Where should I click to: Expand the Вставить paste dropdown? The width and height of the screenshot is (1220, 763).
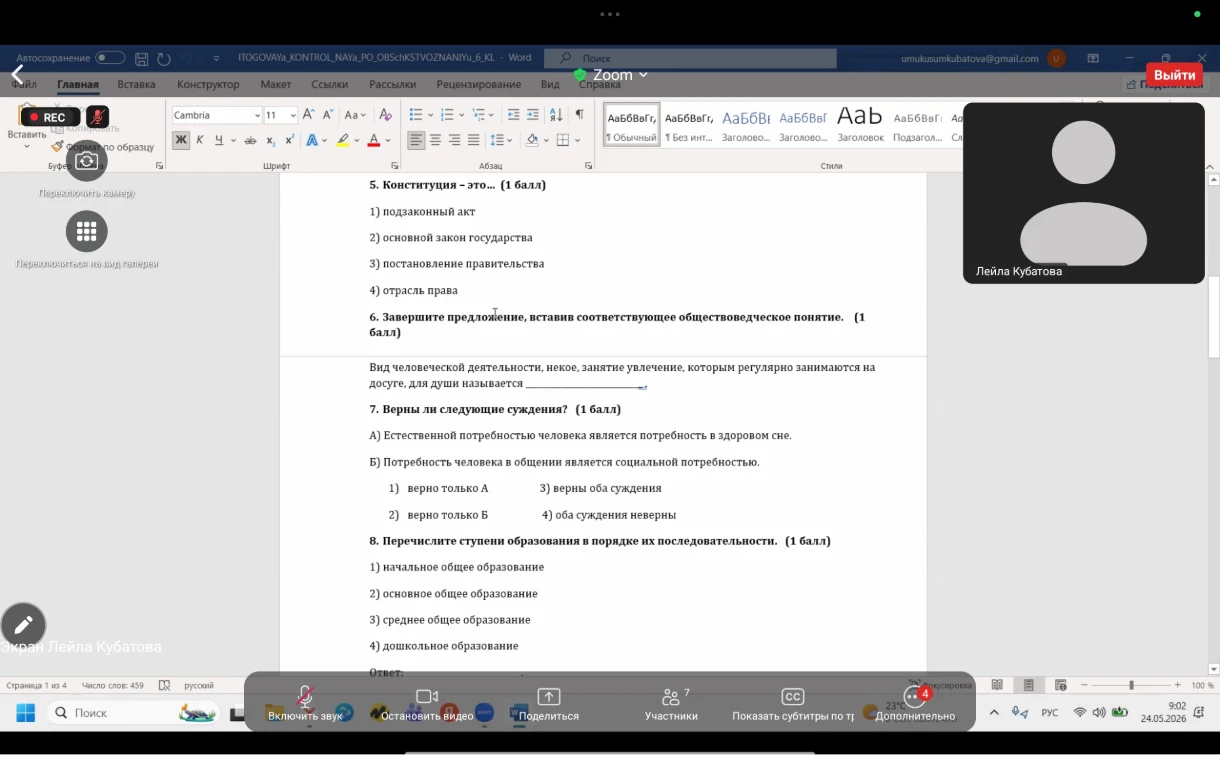pyautogui.click(x=27, y=146)
